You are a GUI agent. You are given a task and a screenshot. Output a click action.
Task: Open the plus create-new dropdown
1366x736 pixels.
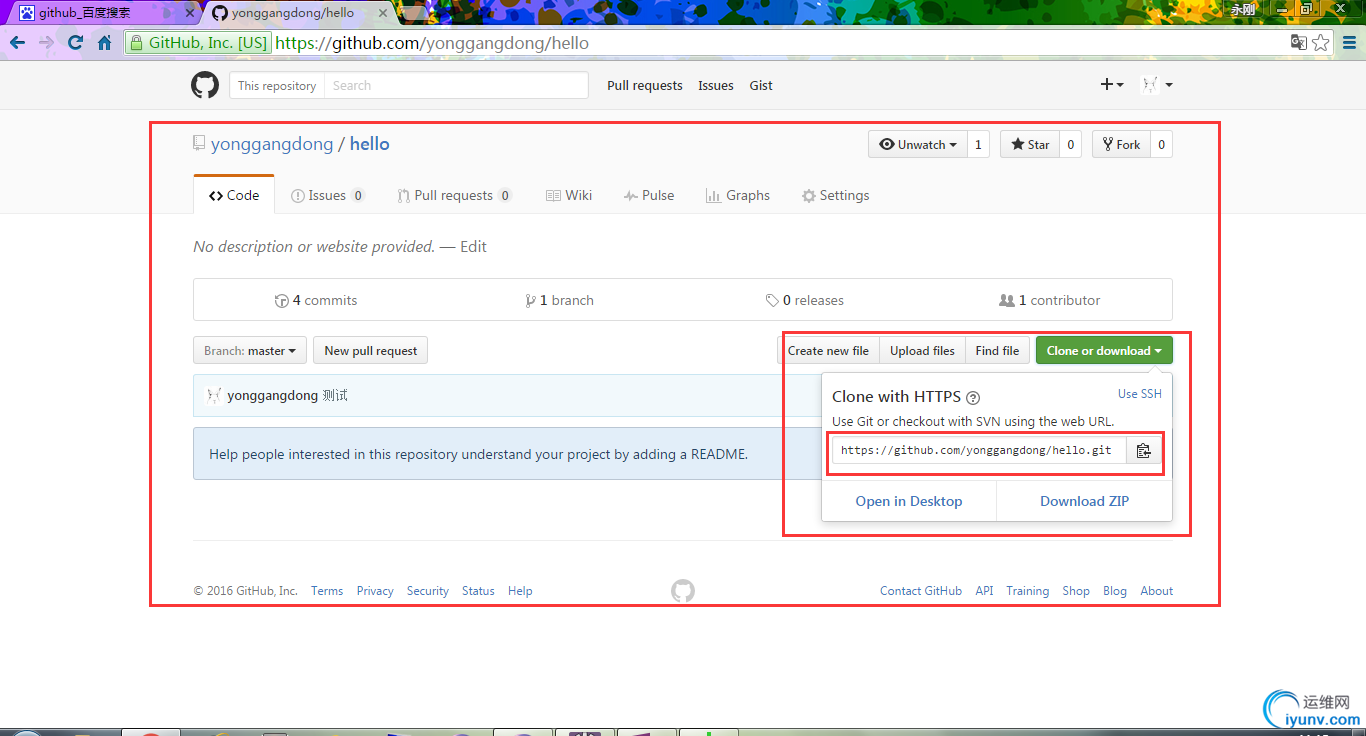pyautogui.click(x=1112, y=85)
